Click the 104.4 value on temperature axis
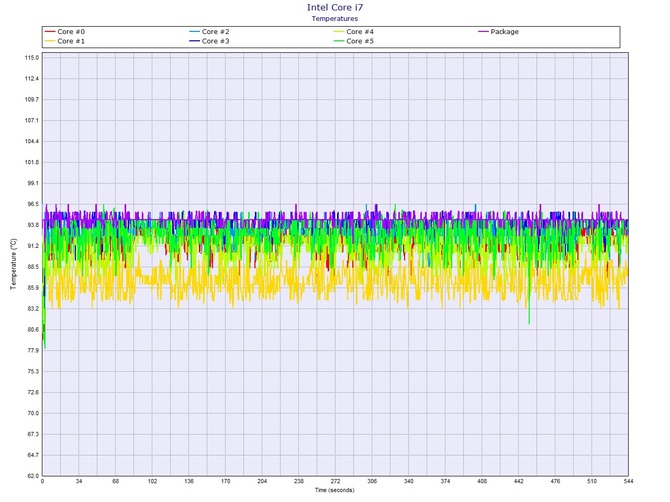The image size is (670, 502). [x=32, y=141]
